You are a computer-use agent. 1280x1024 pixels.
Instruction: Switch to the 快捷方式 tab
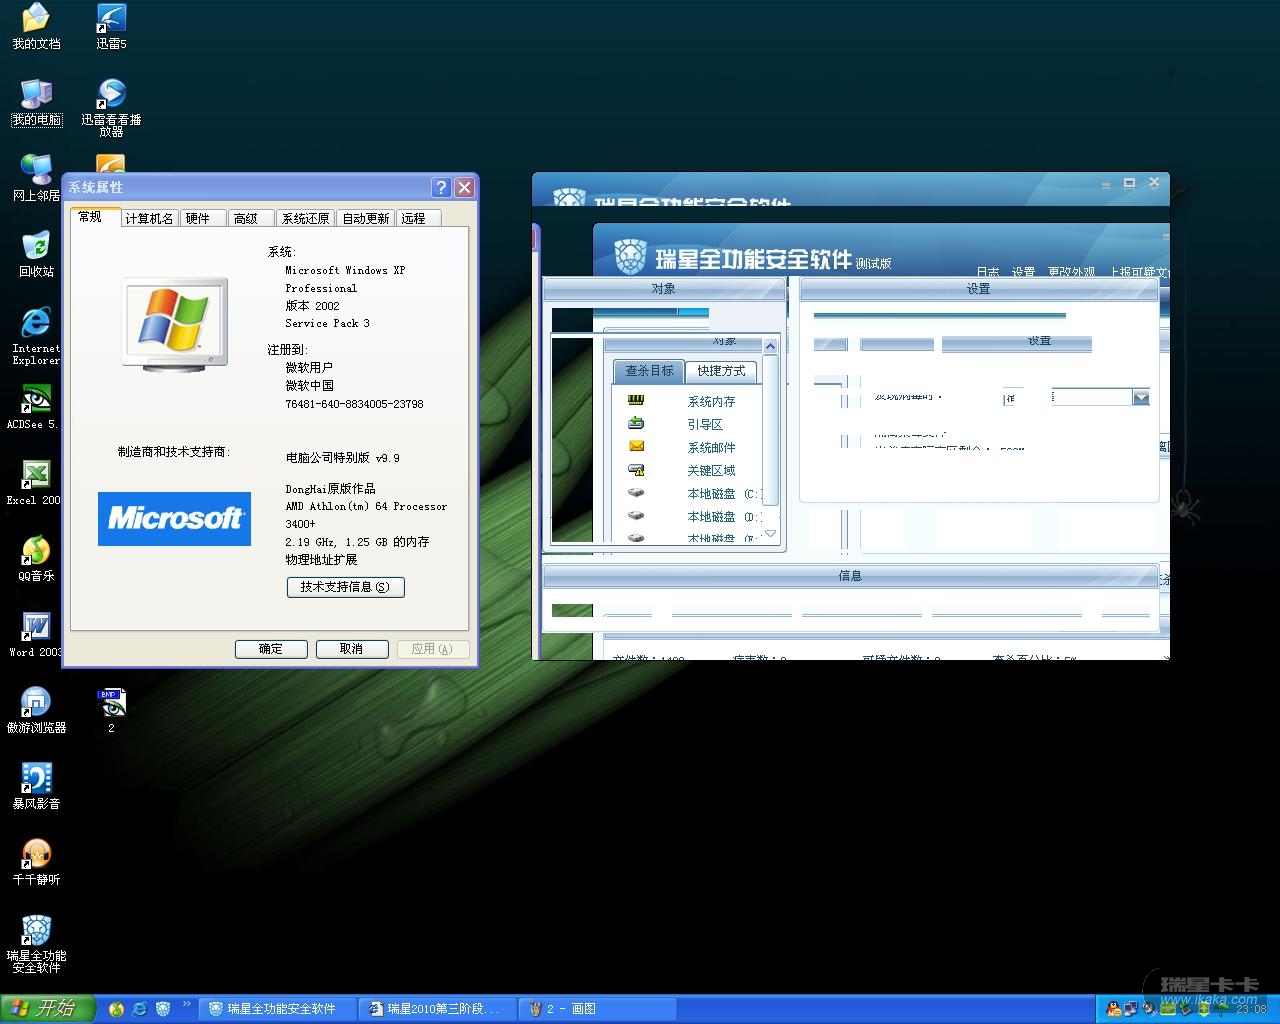pyautogui.click(x=721, y=371)
